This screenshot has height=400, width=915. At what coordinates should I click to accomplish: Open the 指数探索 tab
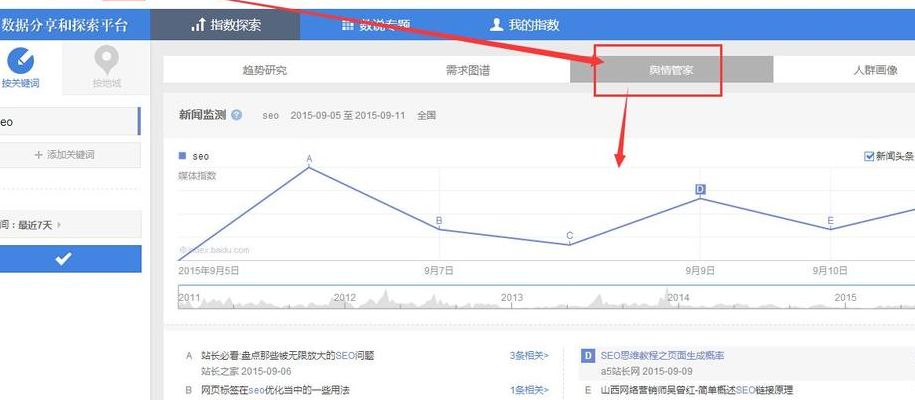click(x=225, y=25)
